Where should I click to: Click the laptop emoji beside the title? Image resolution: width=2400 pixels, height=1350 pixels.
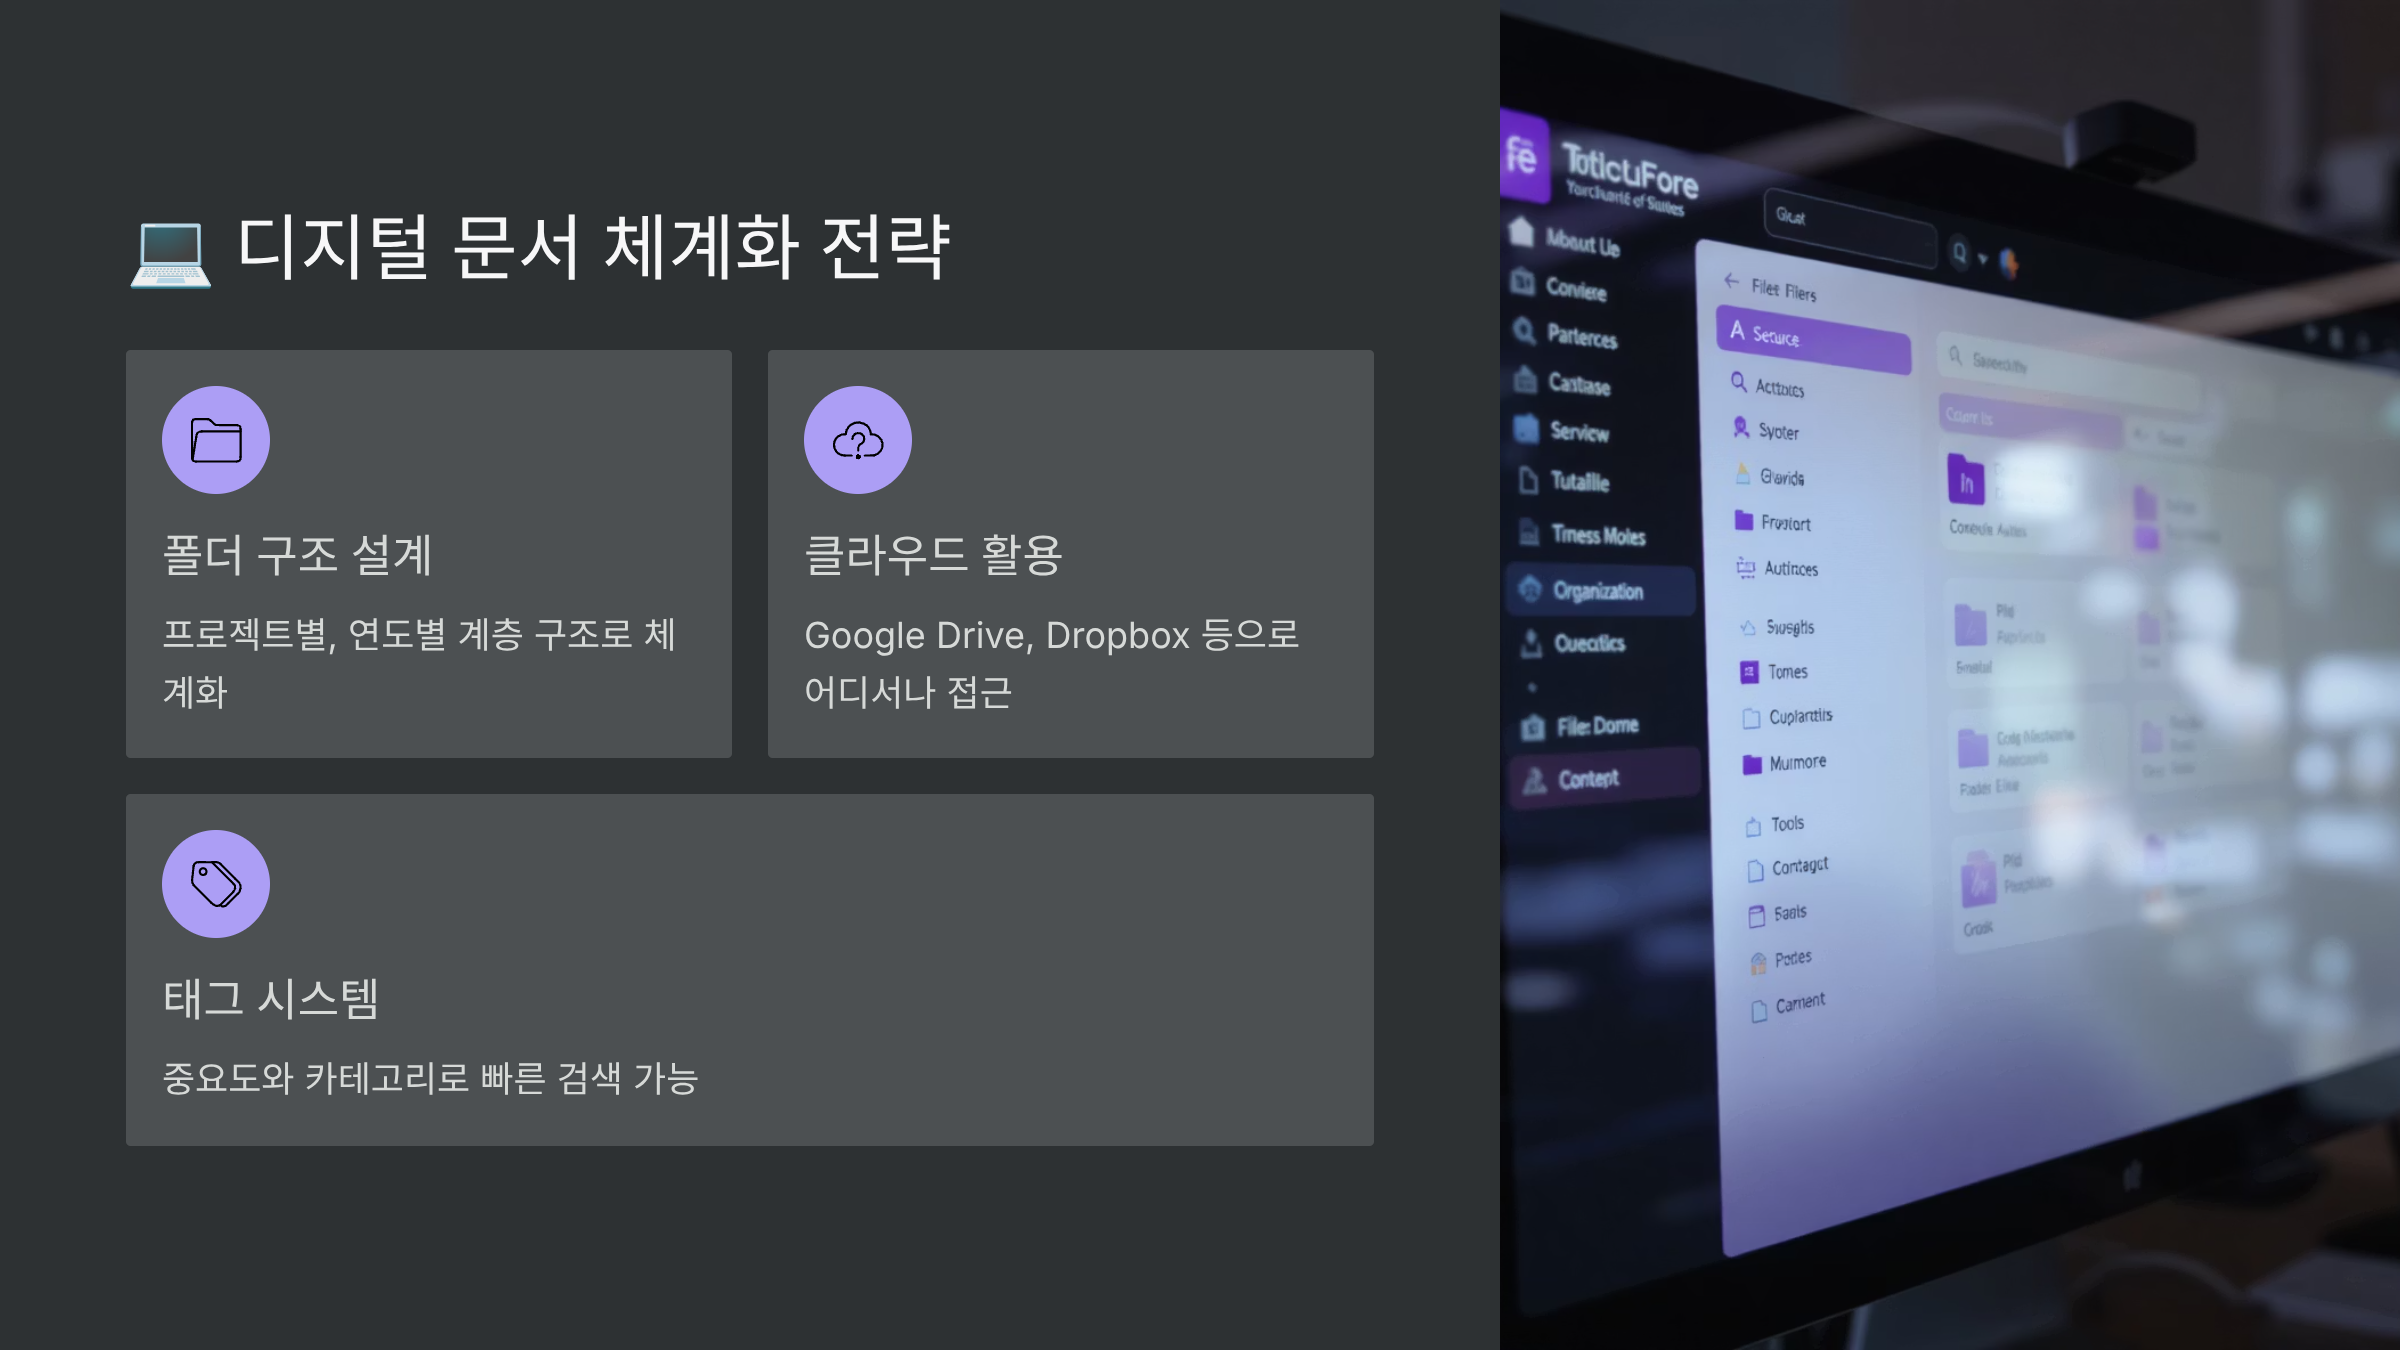coord(170,254)
